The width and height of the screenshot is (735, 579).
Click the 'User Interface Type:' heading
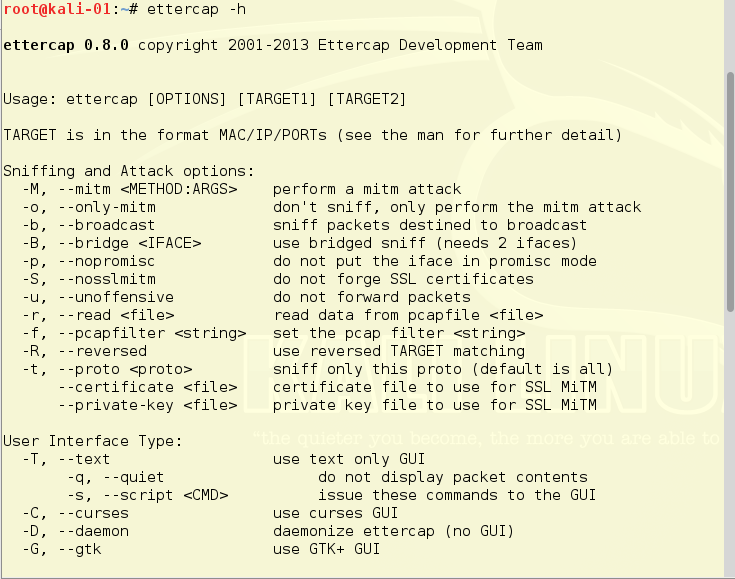point(92,441)
